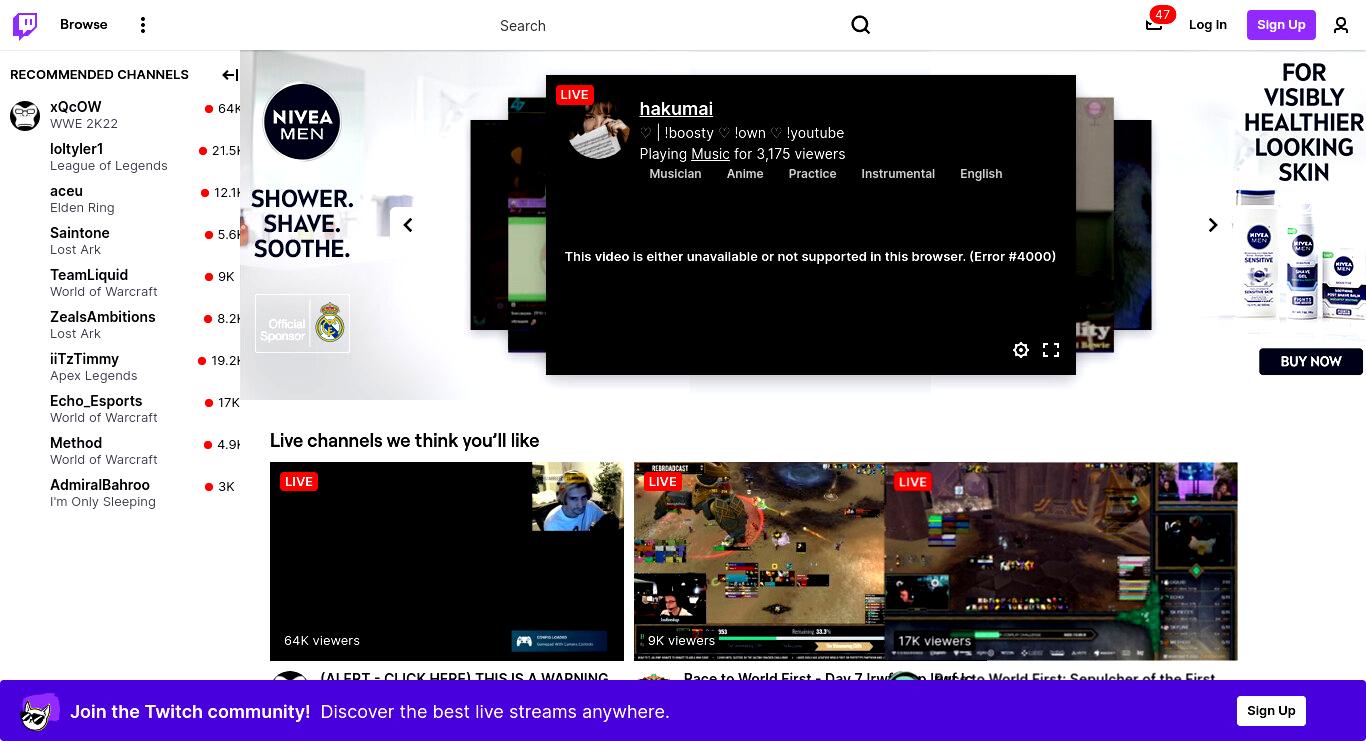Click the 'Join the Twitch community!' text
Screen dimensions: 1366x741
pos(190,712)
